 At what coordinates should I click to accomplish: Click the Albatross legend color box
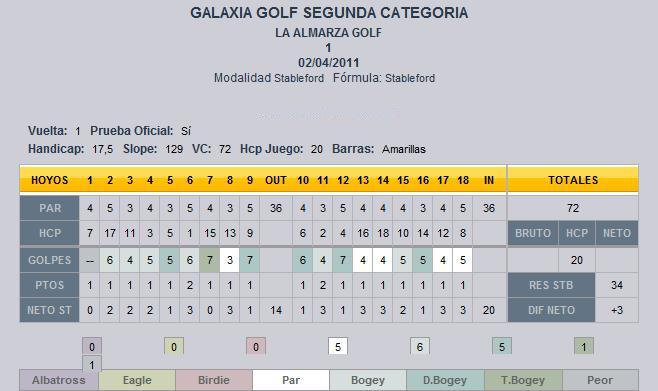(x=59, y=380)
